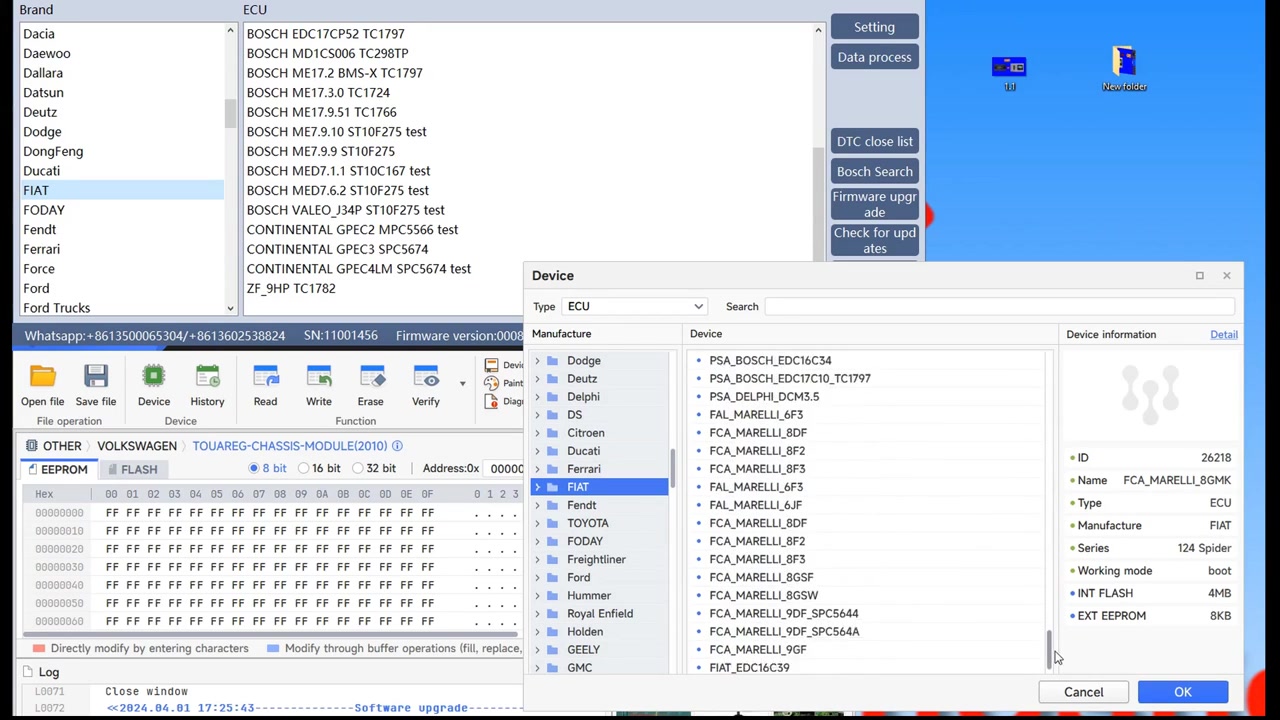The width and height of the screenshot is (1280, 720).
Task: Expand the Freightliner manufacturer tree node
Action: pos(538,559)
